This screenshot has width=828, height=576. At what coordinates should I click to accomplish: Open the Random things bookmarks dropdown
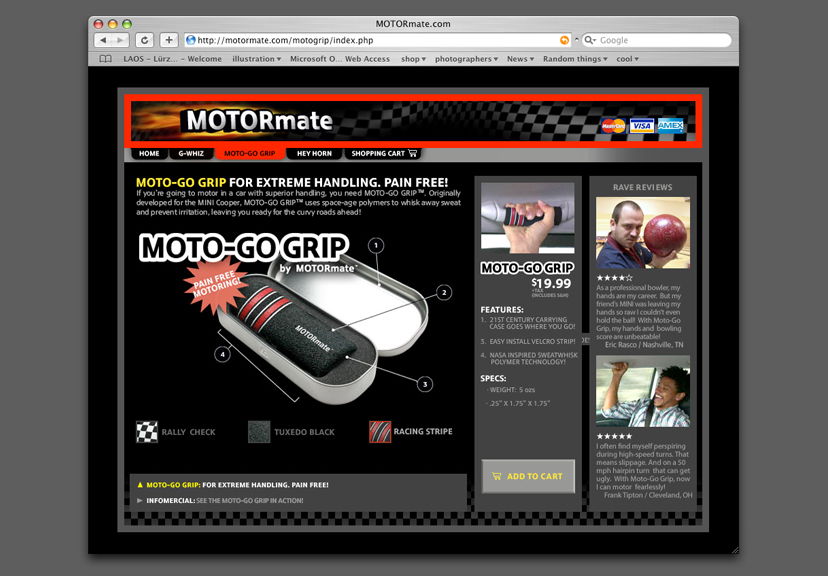(x=575, y=59)
